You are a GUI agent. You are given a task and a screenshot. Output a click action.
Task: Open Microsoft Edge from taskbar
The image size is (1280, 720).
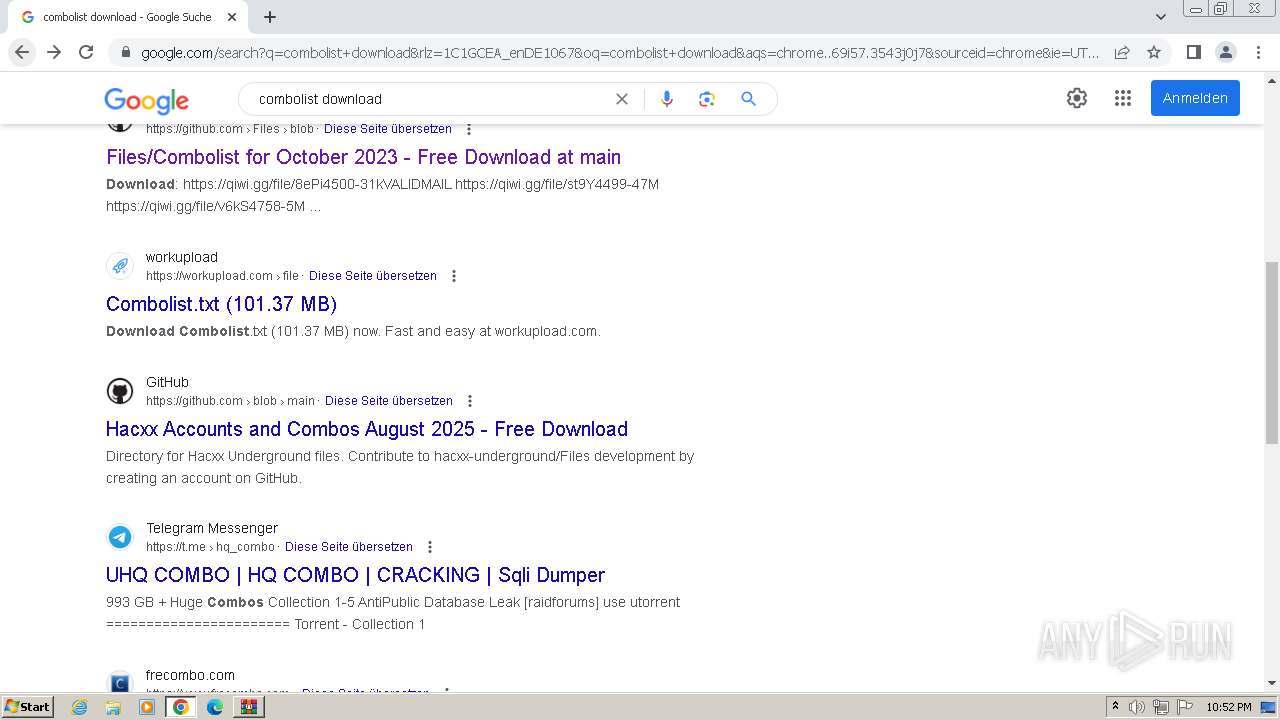[x=215, y=707]
